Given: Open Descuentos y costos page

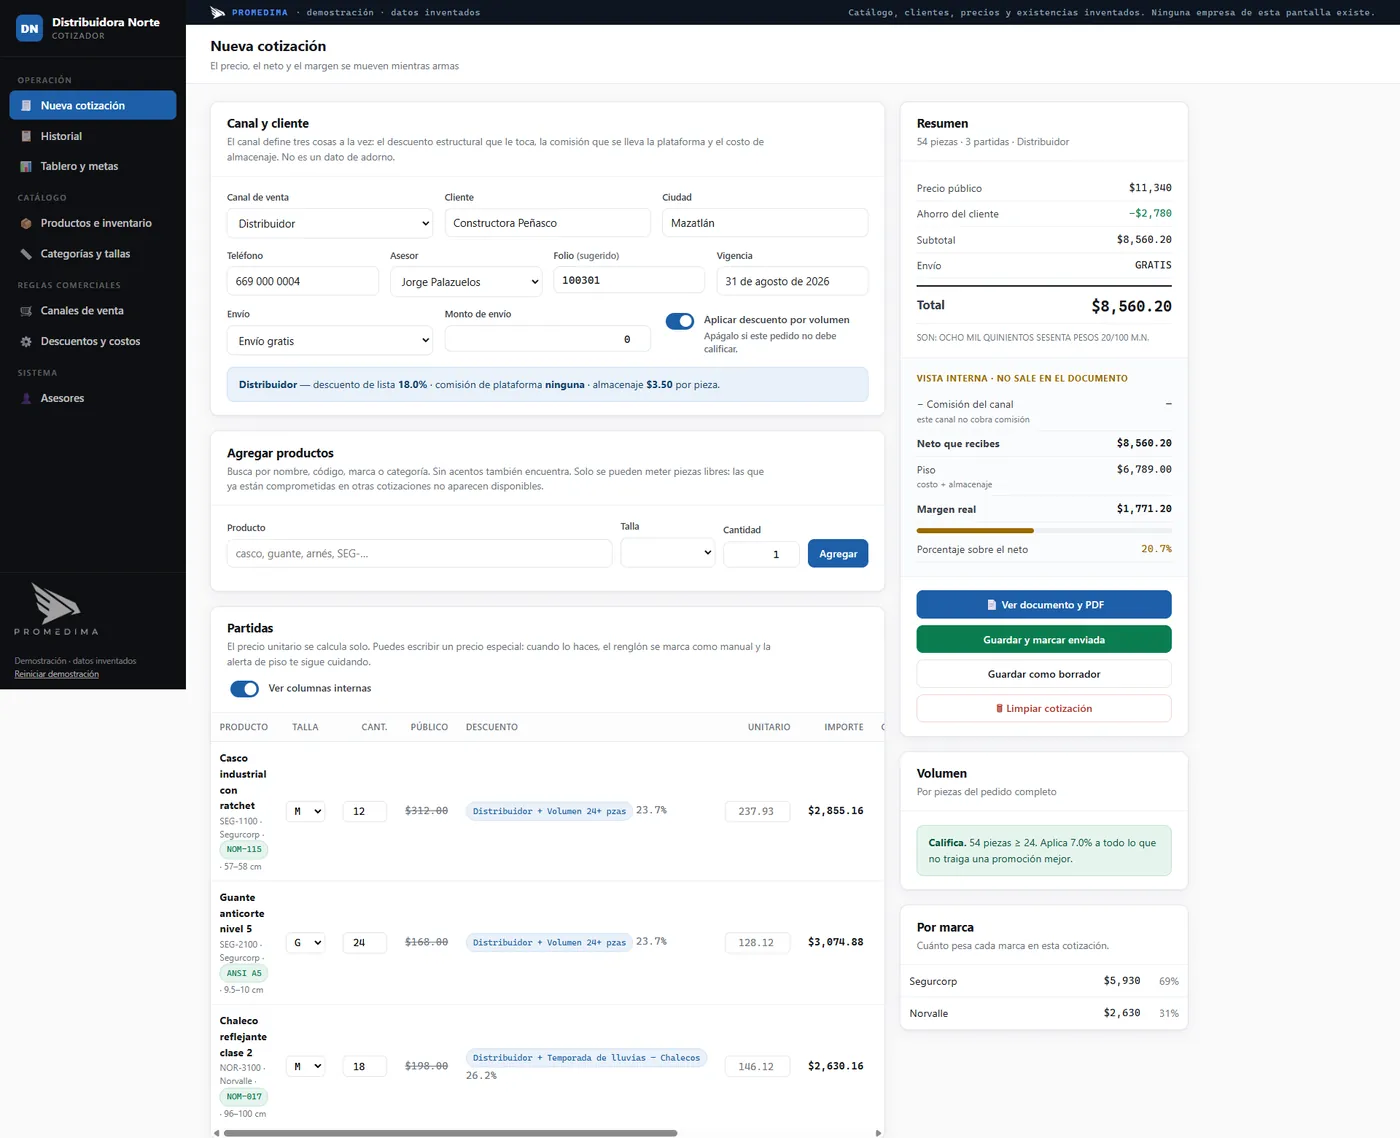Looking at the screenshot, I should [x=93, y=341].
